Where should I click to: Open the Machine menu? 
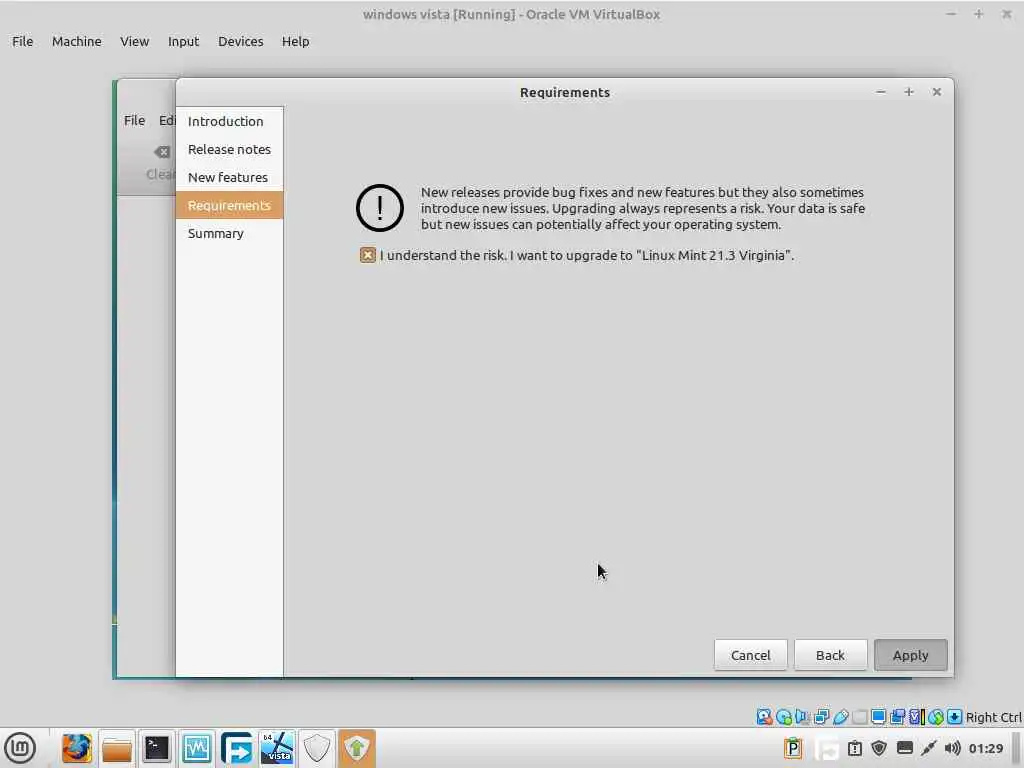point(76,41)
